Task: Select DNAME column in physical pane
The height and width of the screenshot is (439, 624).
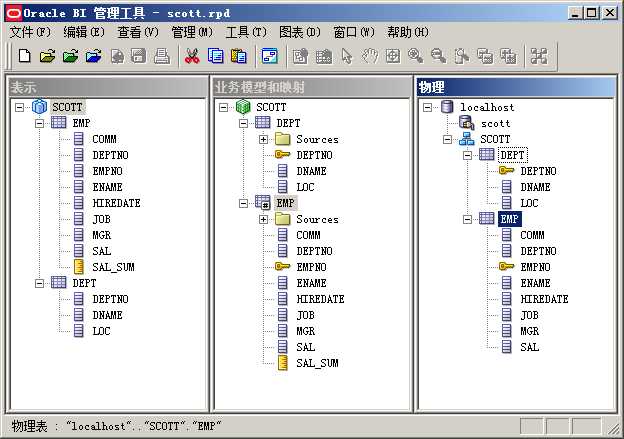Action: (x=535, y=187)
